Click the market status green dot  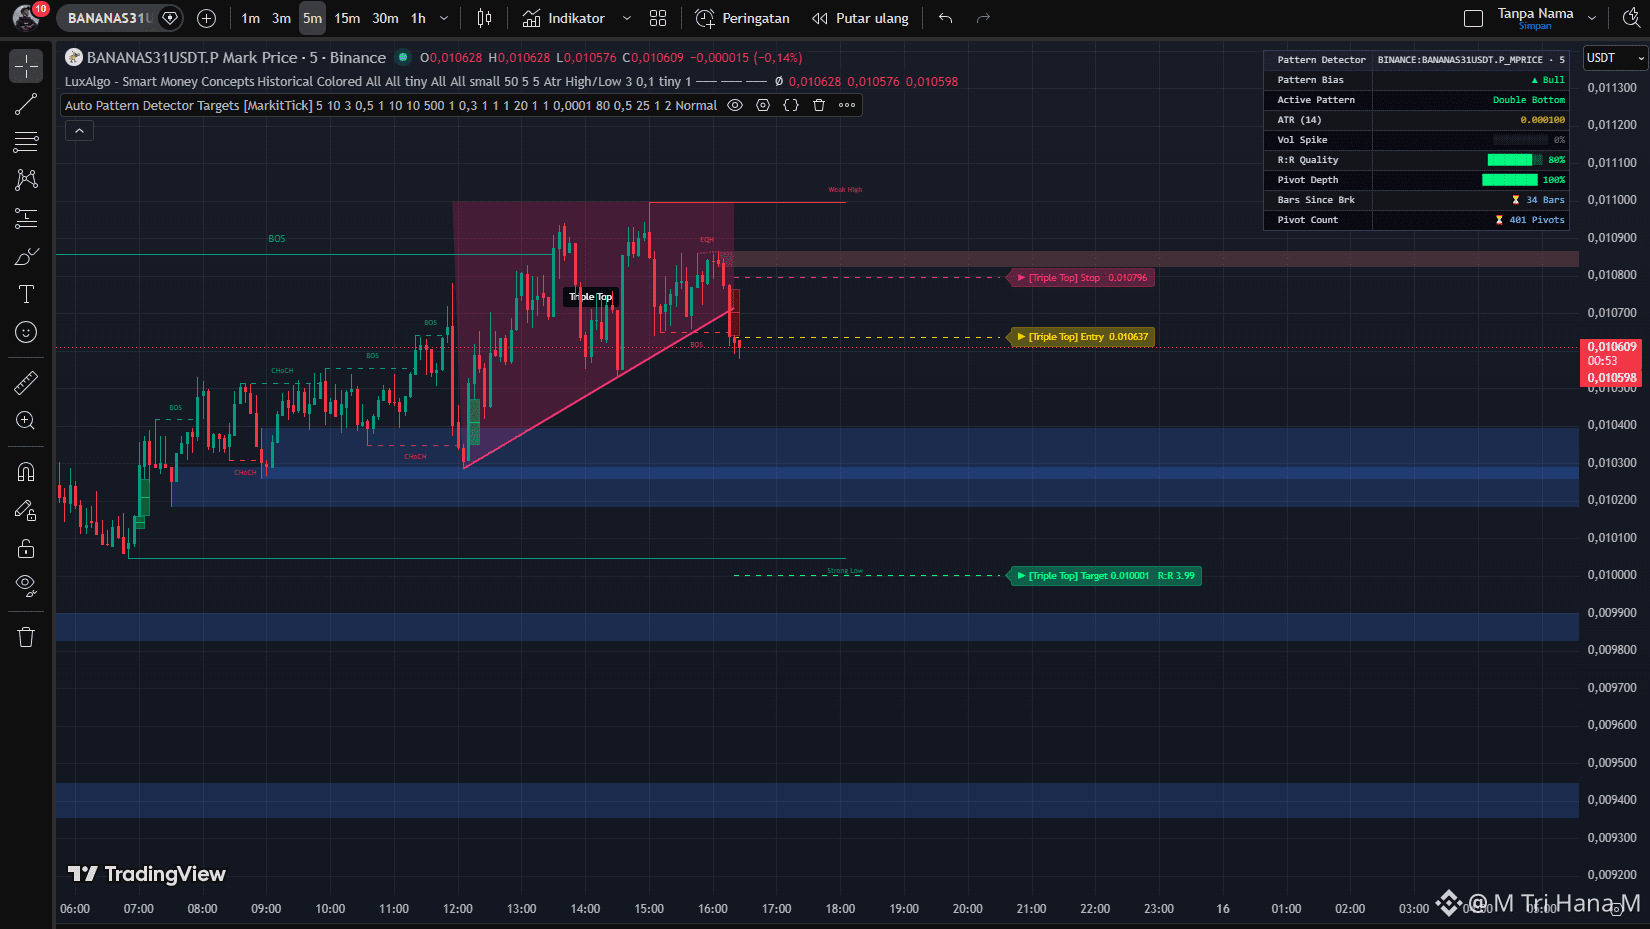click(x=403, y=57)
